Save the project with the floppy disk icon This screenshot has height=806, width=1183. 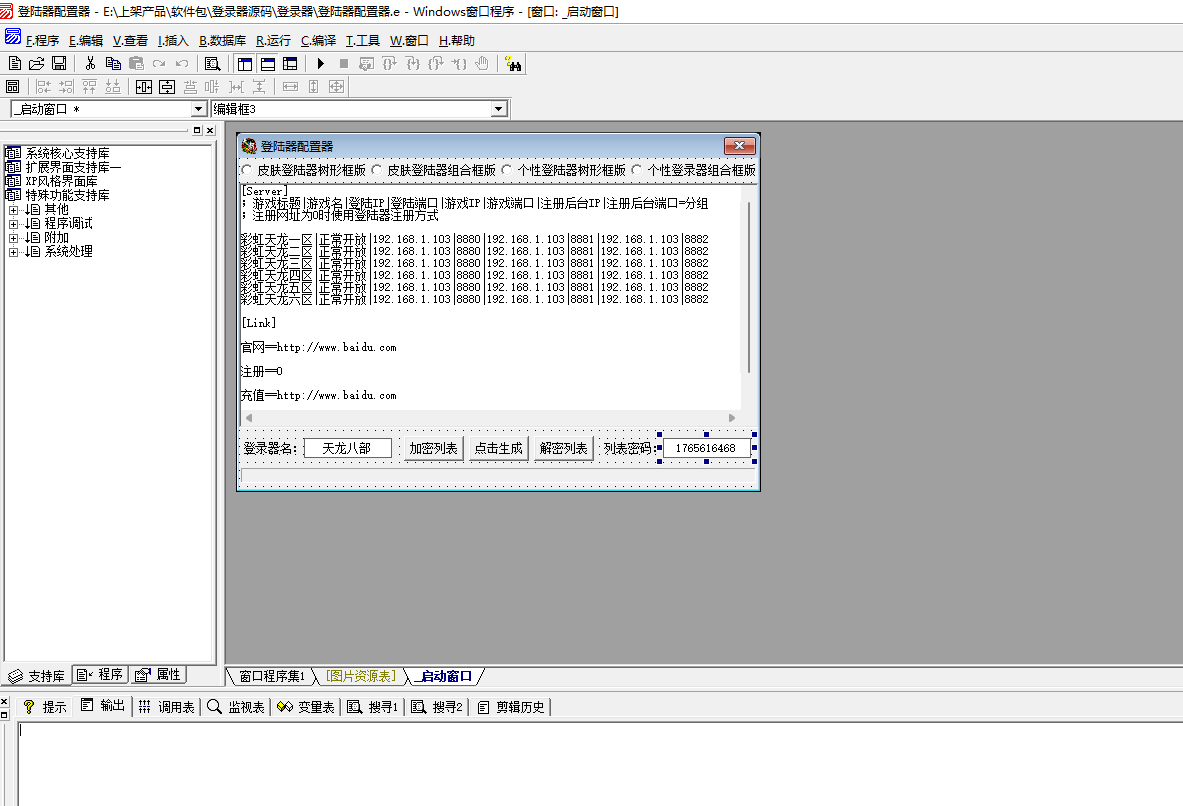59,63
